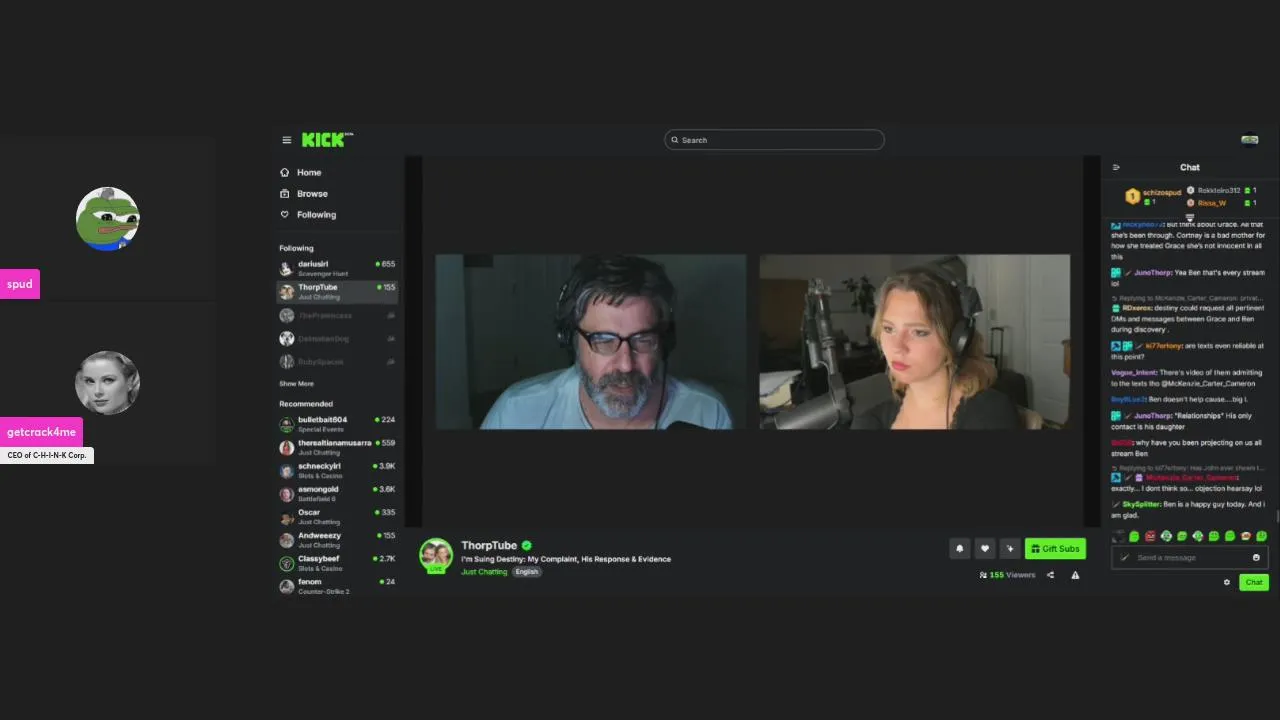This screenshot has height=720, width=1280.
Task: Click the 155 Viewers count
Action: pyautogui.click(x=1007, y=575)
